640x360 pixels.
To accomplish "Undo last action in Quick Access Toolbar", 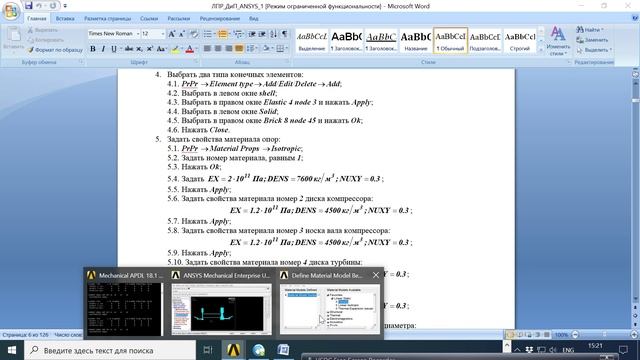I will [x=39, y=6].
